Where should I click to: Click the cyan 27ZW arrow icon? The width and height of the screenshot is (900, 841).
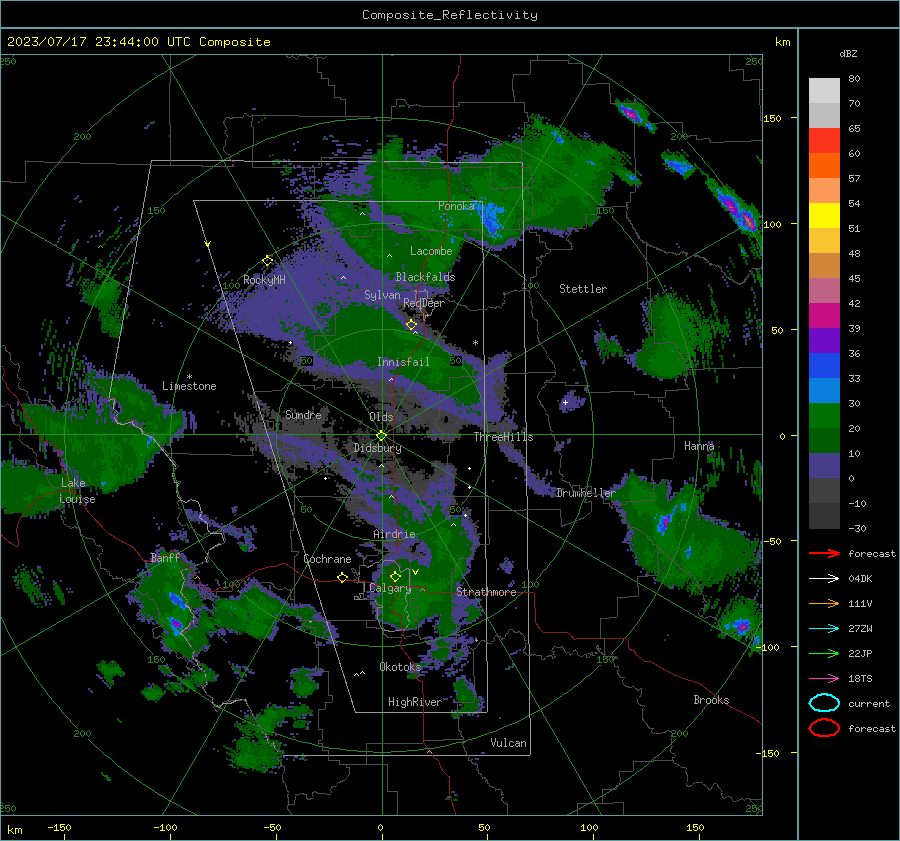(x=824, y=629)
